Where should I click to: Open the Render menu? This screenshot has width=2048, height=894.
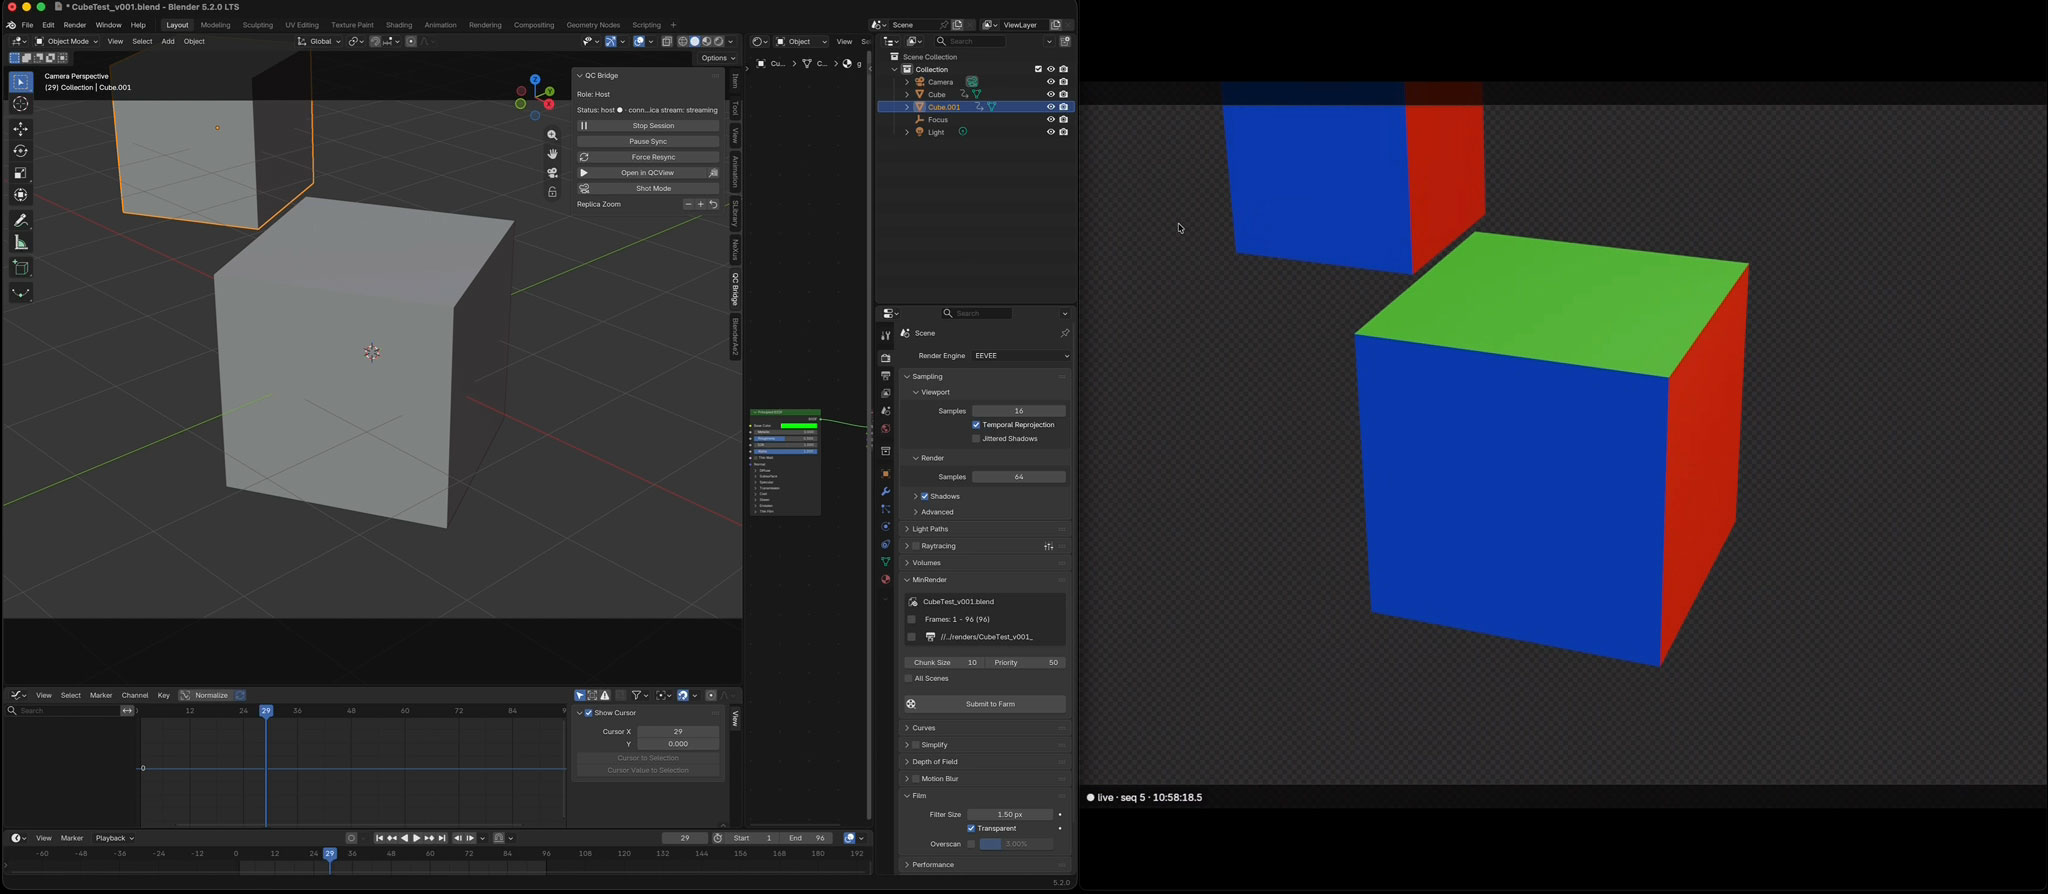click(x=75, y=25)
